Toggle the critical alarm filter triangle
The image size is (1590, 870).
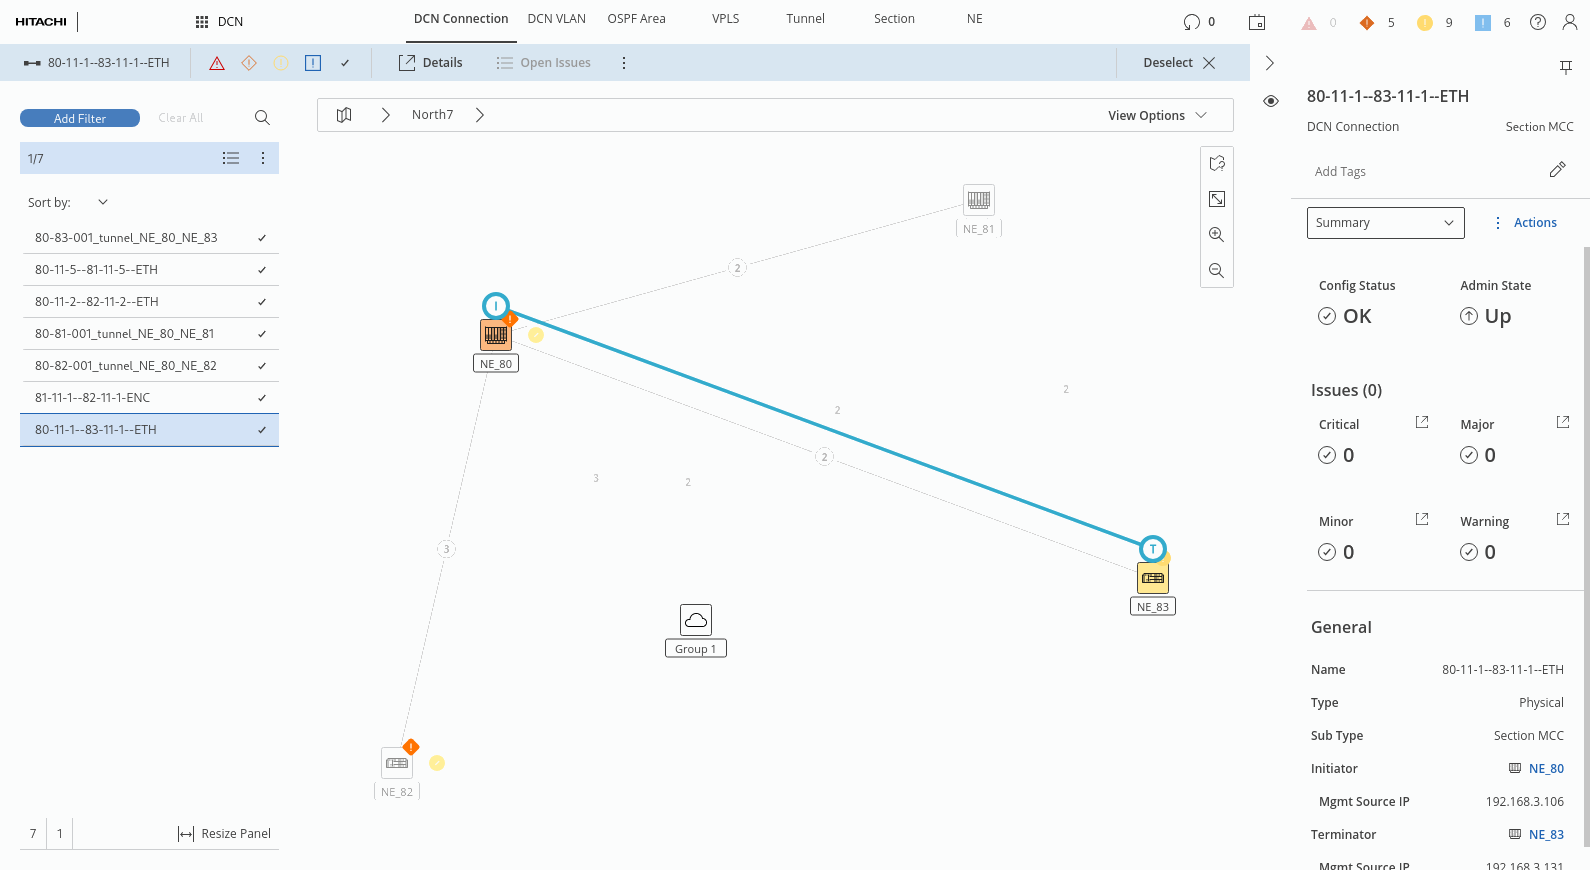(x=217, y=63)
